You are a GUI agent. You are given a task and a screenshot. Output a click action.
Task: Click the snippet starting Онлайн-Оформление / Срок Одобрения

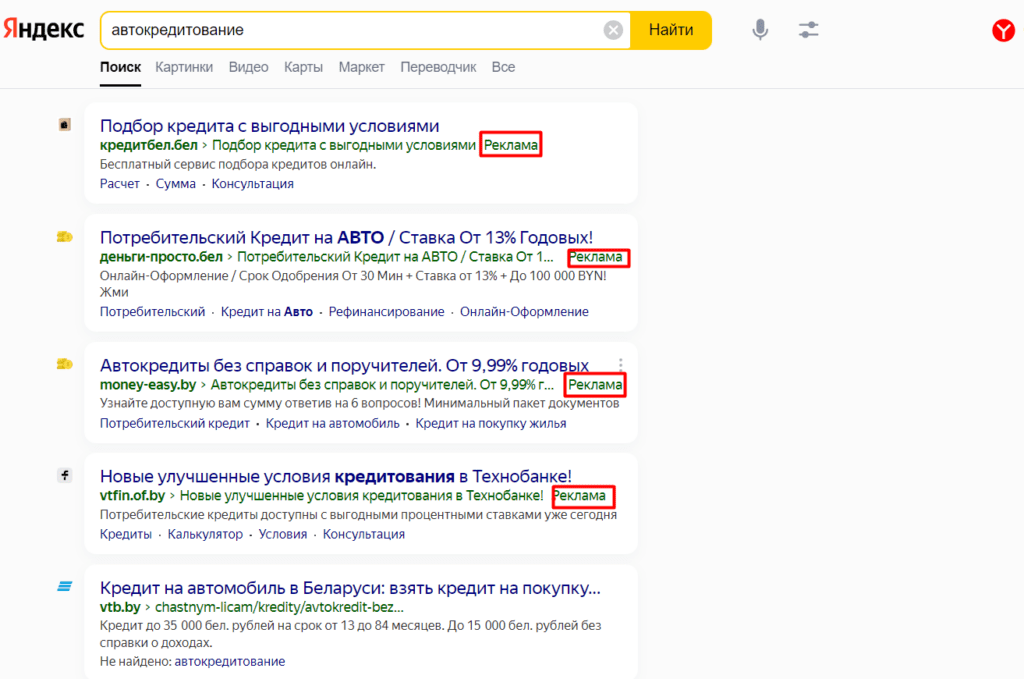click(x=353, y=283)
